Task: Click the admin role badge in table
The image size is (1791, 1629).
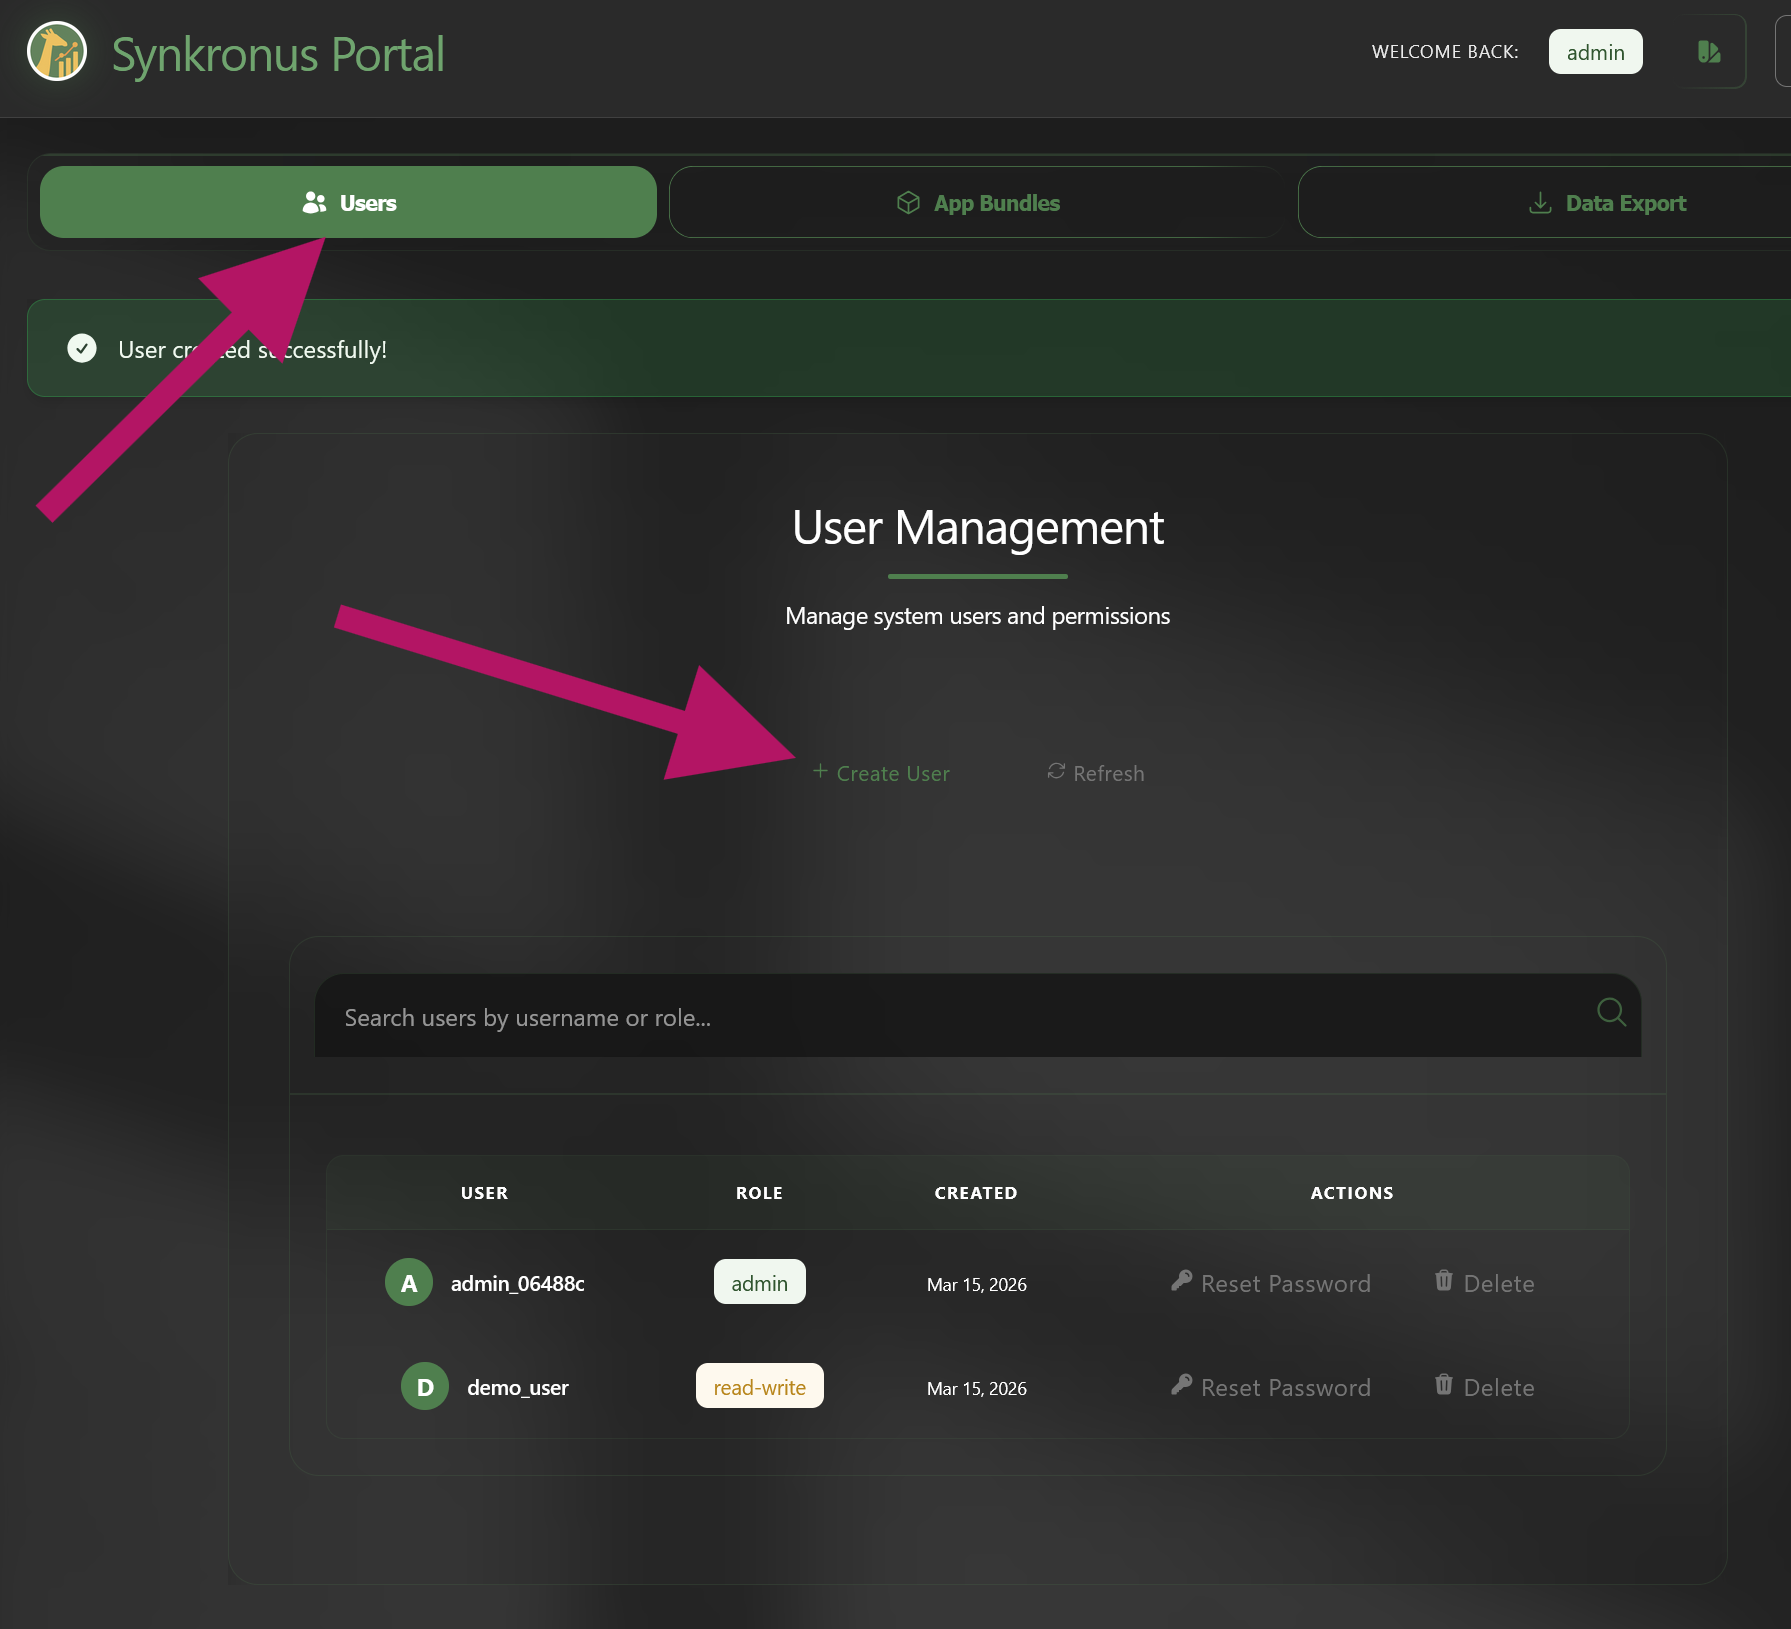Action: (760, 1282)
